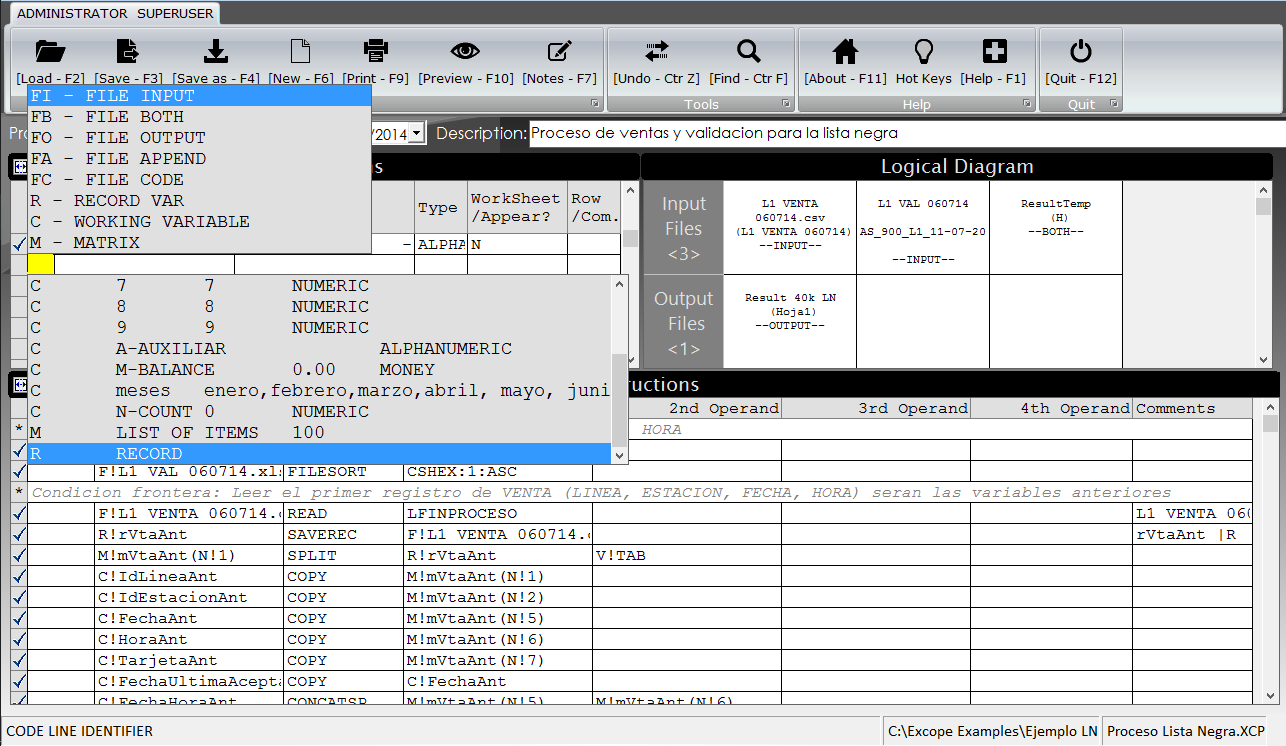Choose the meses list entry

click(x=318, y=391)
